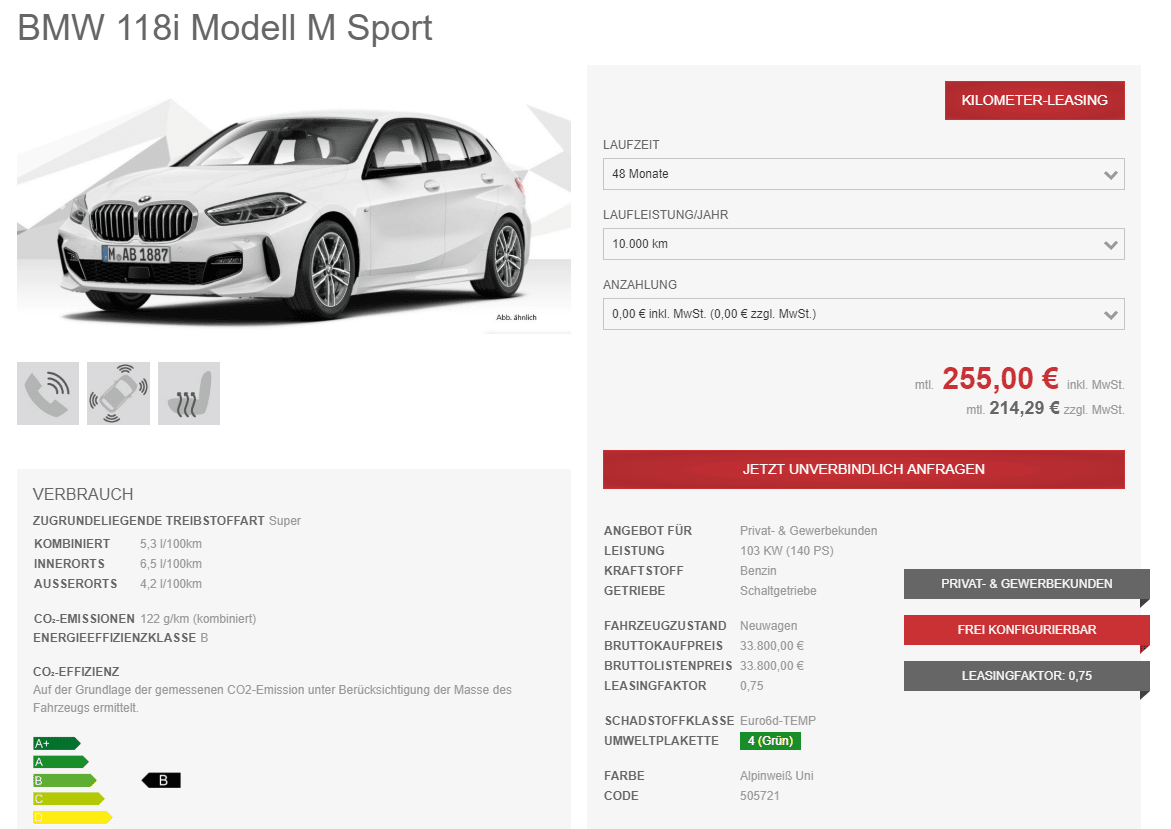Click the green B efficiency class arrow
The image size is (1171, 829).
point(64,780)
